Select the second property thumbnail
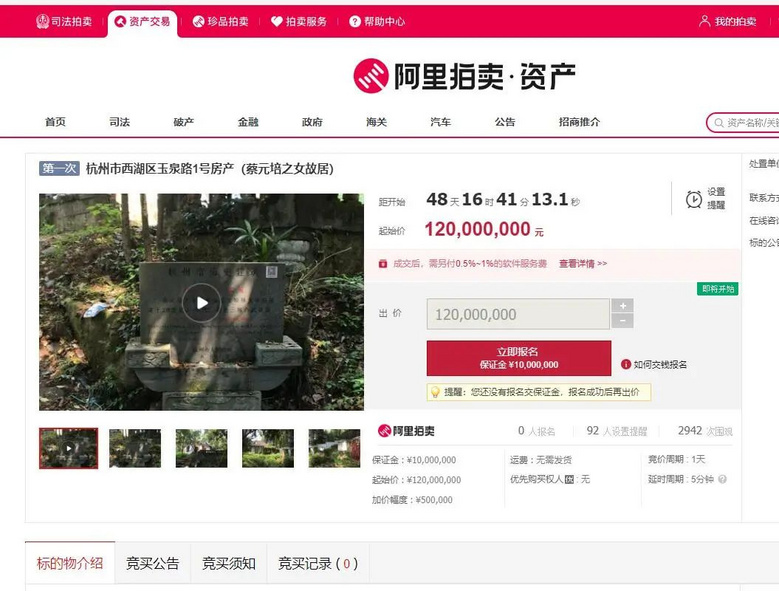Viewport: 779px width, 591px height. 135,448
